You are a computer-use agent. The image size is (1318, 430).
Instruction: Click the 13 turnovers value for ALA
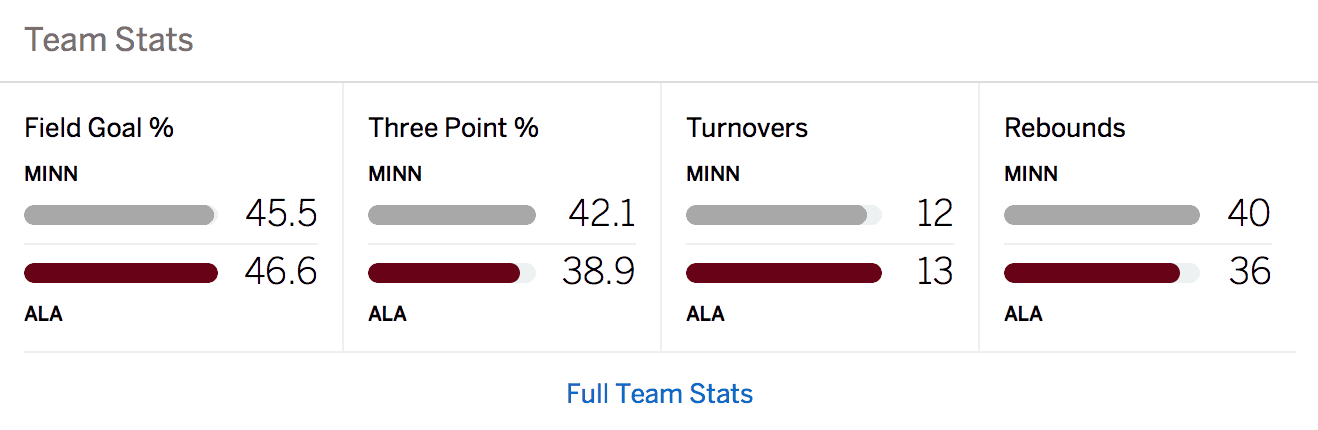click(x=935, y=272)
